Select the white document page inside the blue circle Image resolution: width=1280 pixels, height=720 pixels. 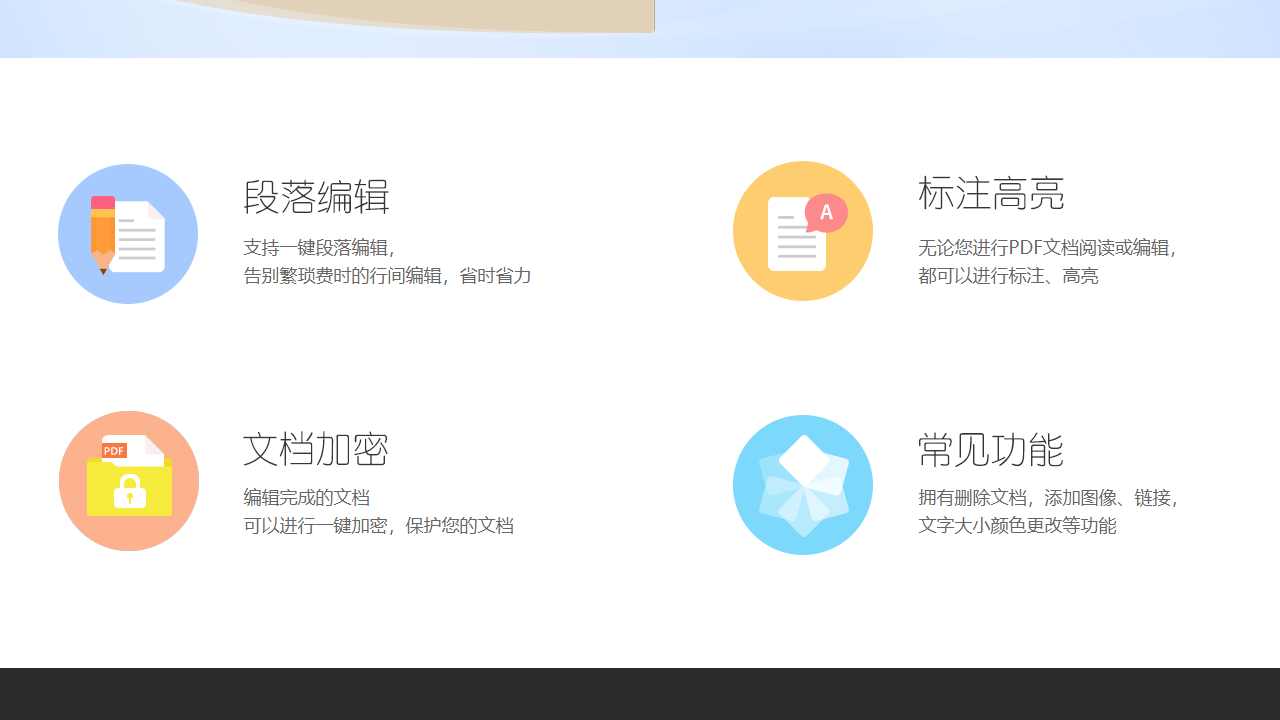(x=138, y=238)
